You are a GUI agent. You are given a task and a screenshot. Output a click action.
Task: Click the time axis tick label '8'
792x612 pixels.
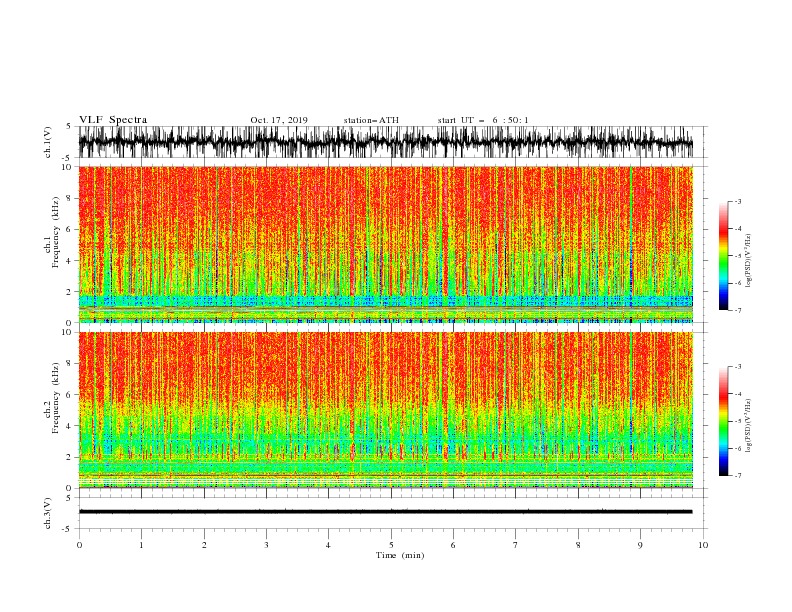(578, 545)
